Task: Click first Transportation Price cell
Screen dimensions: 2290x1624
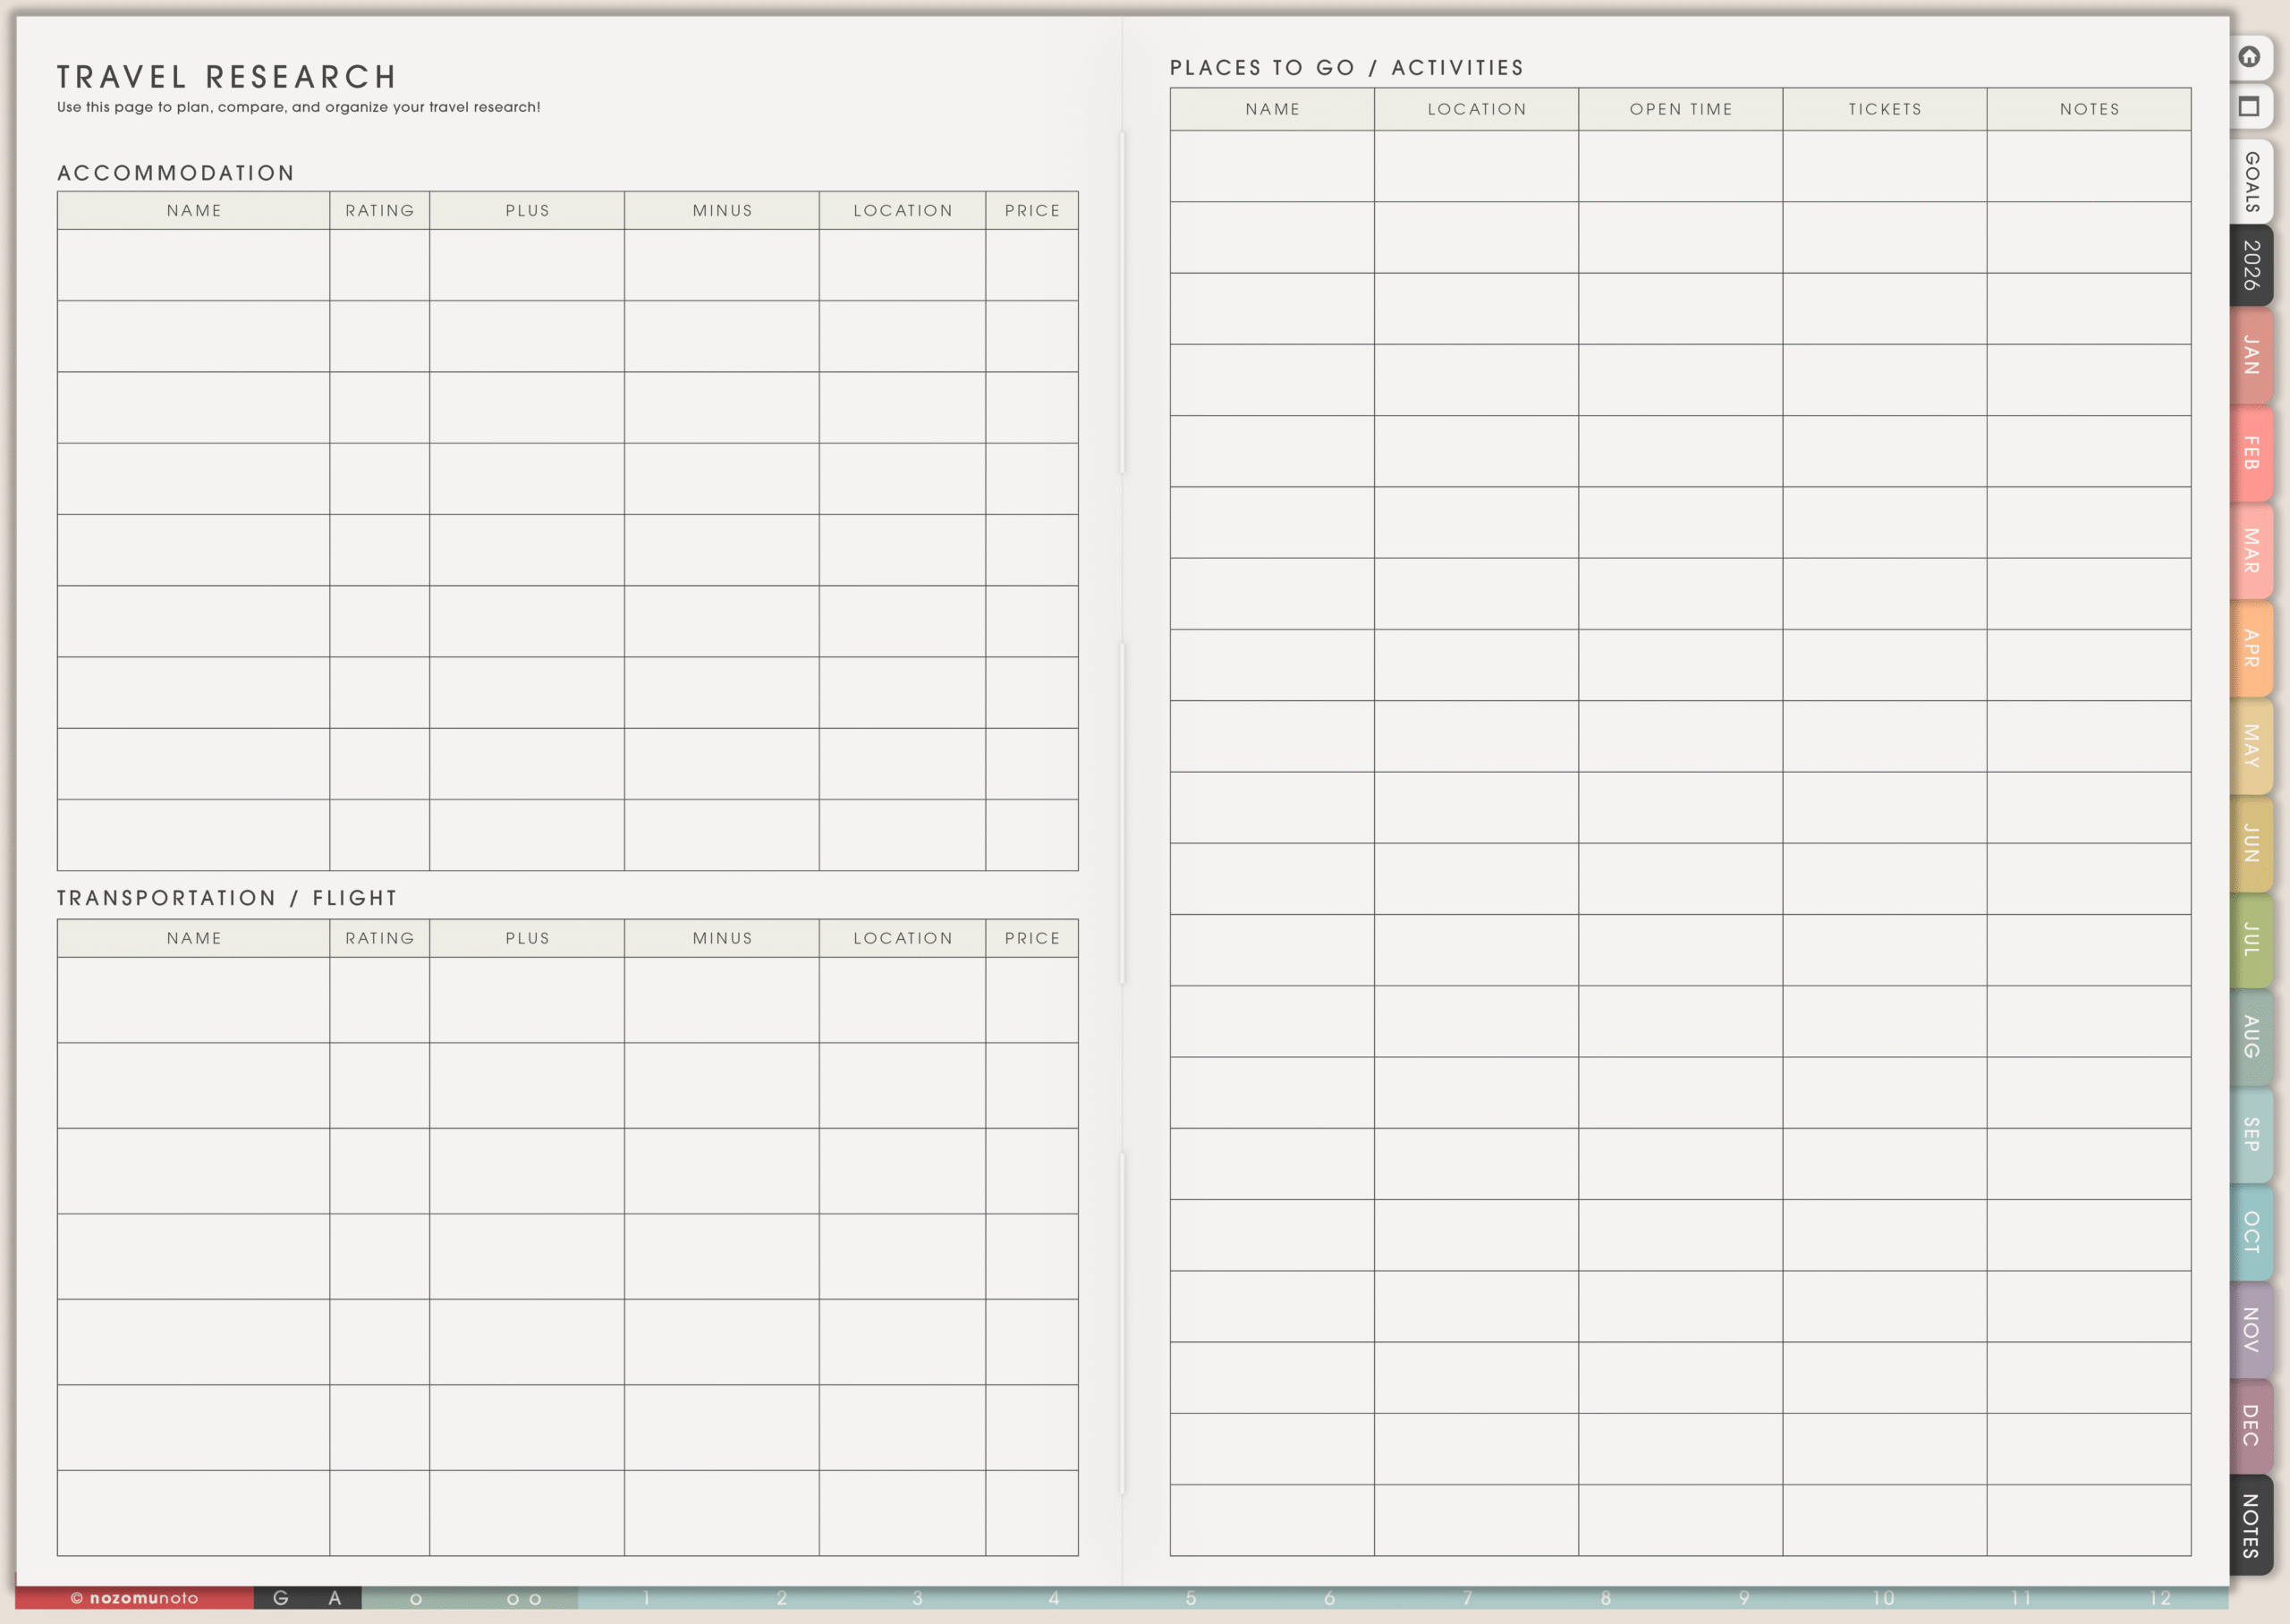Action: click(1031, 1000)
